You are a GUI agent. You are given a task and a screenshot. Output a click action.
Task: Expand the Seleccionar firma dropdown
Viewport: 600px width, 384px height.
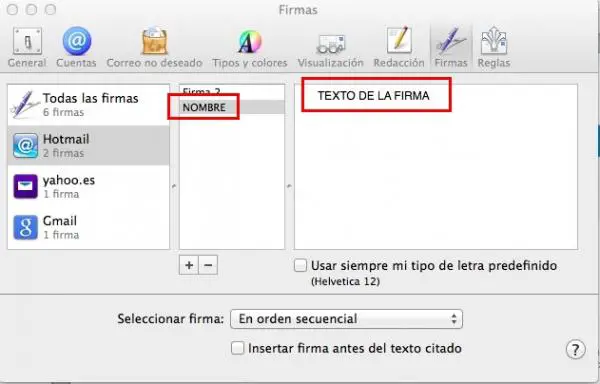click(x=346, y=319)
